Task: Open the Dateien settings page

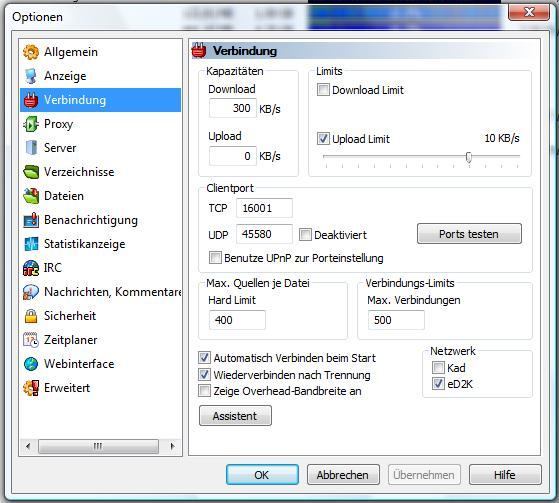Action: [101, 196]
